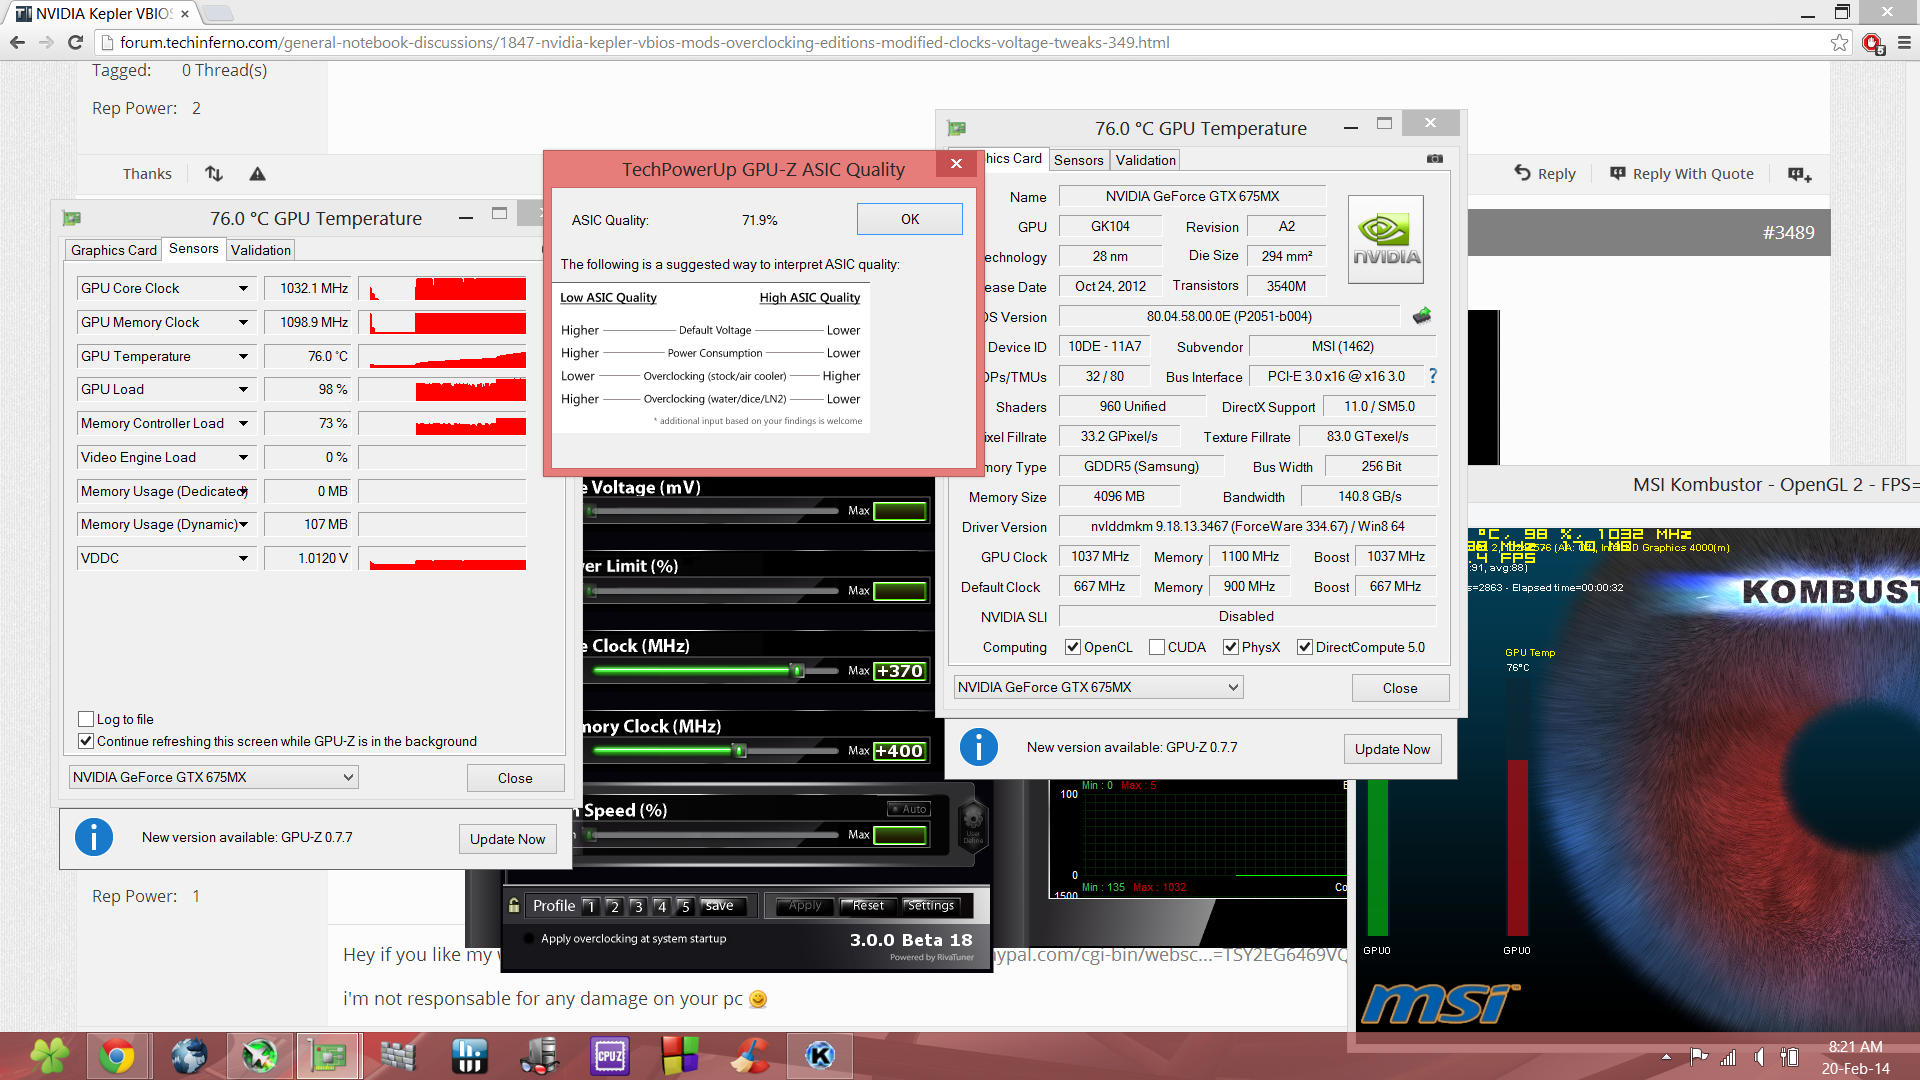Adjust the Memory Clock slider handle

740,751
